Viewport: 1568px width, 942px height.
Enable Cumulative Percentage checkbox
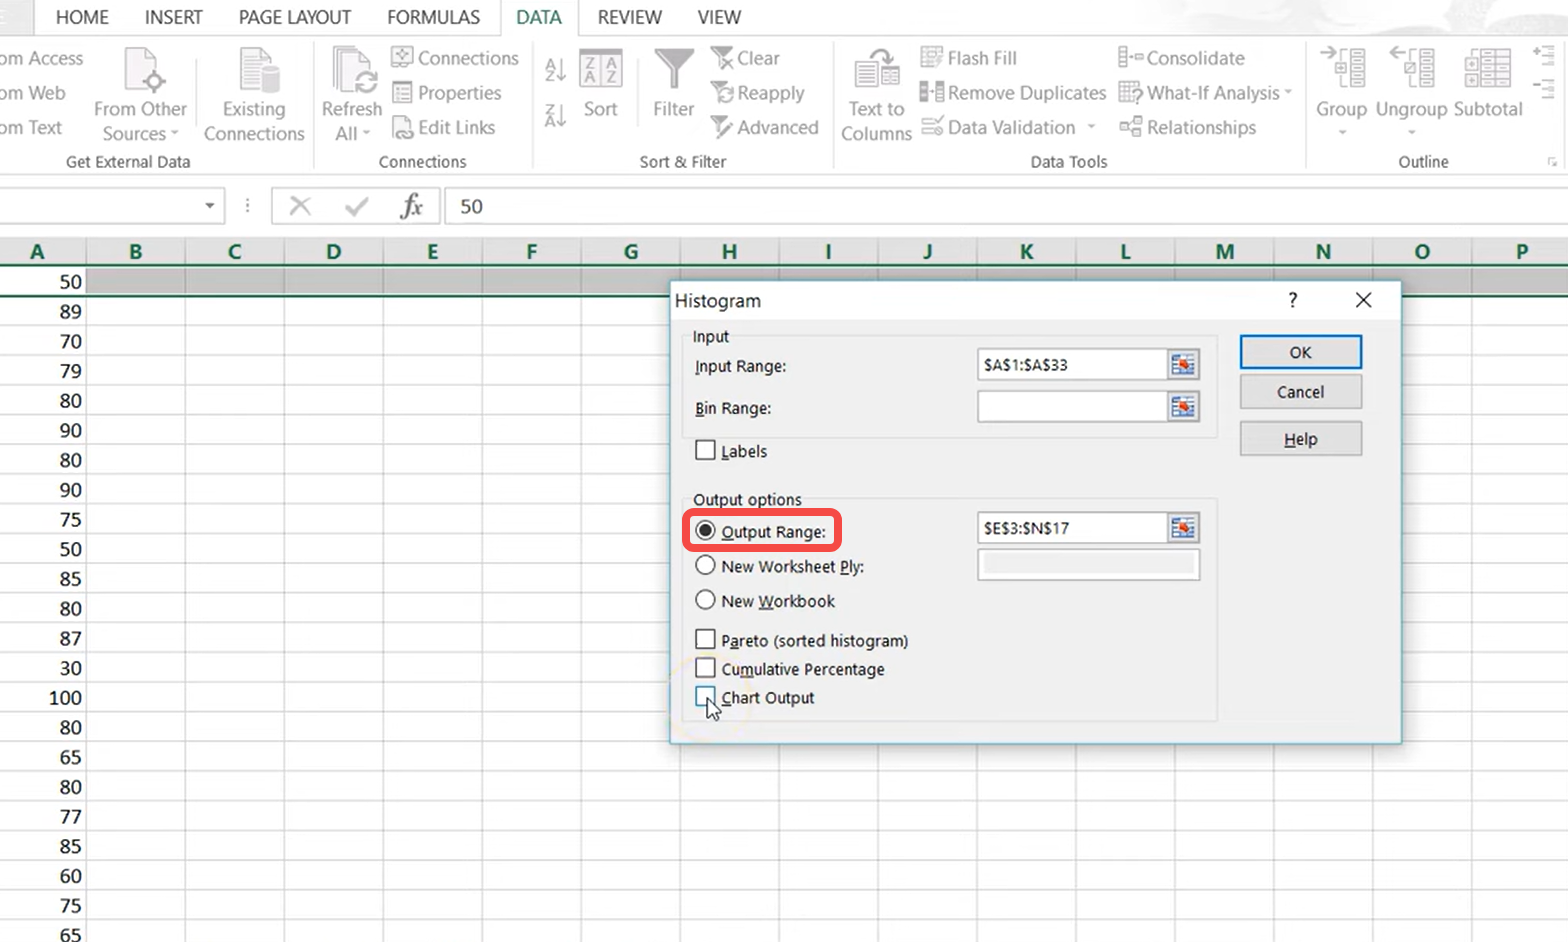pos(705,668)
